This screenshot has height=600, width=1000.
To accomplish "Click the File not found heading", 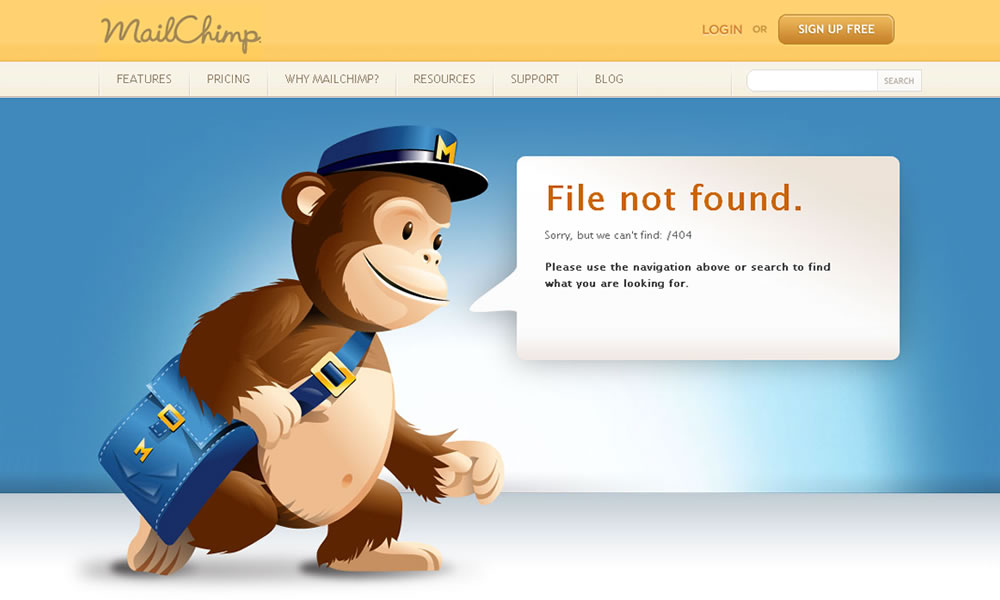I will [674, 198].
